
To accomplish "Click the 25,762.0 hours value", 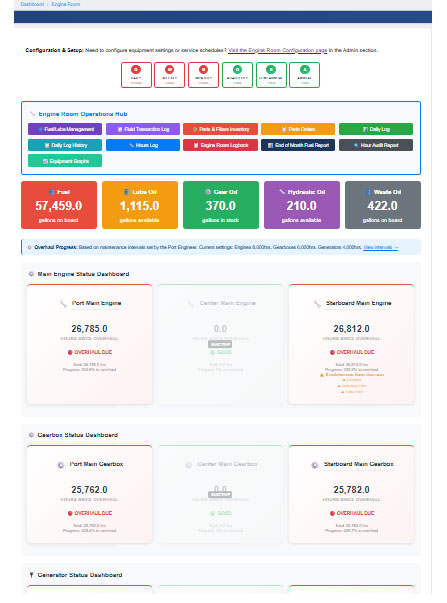I will point(89,490).
